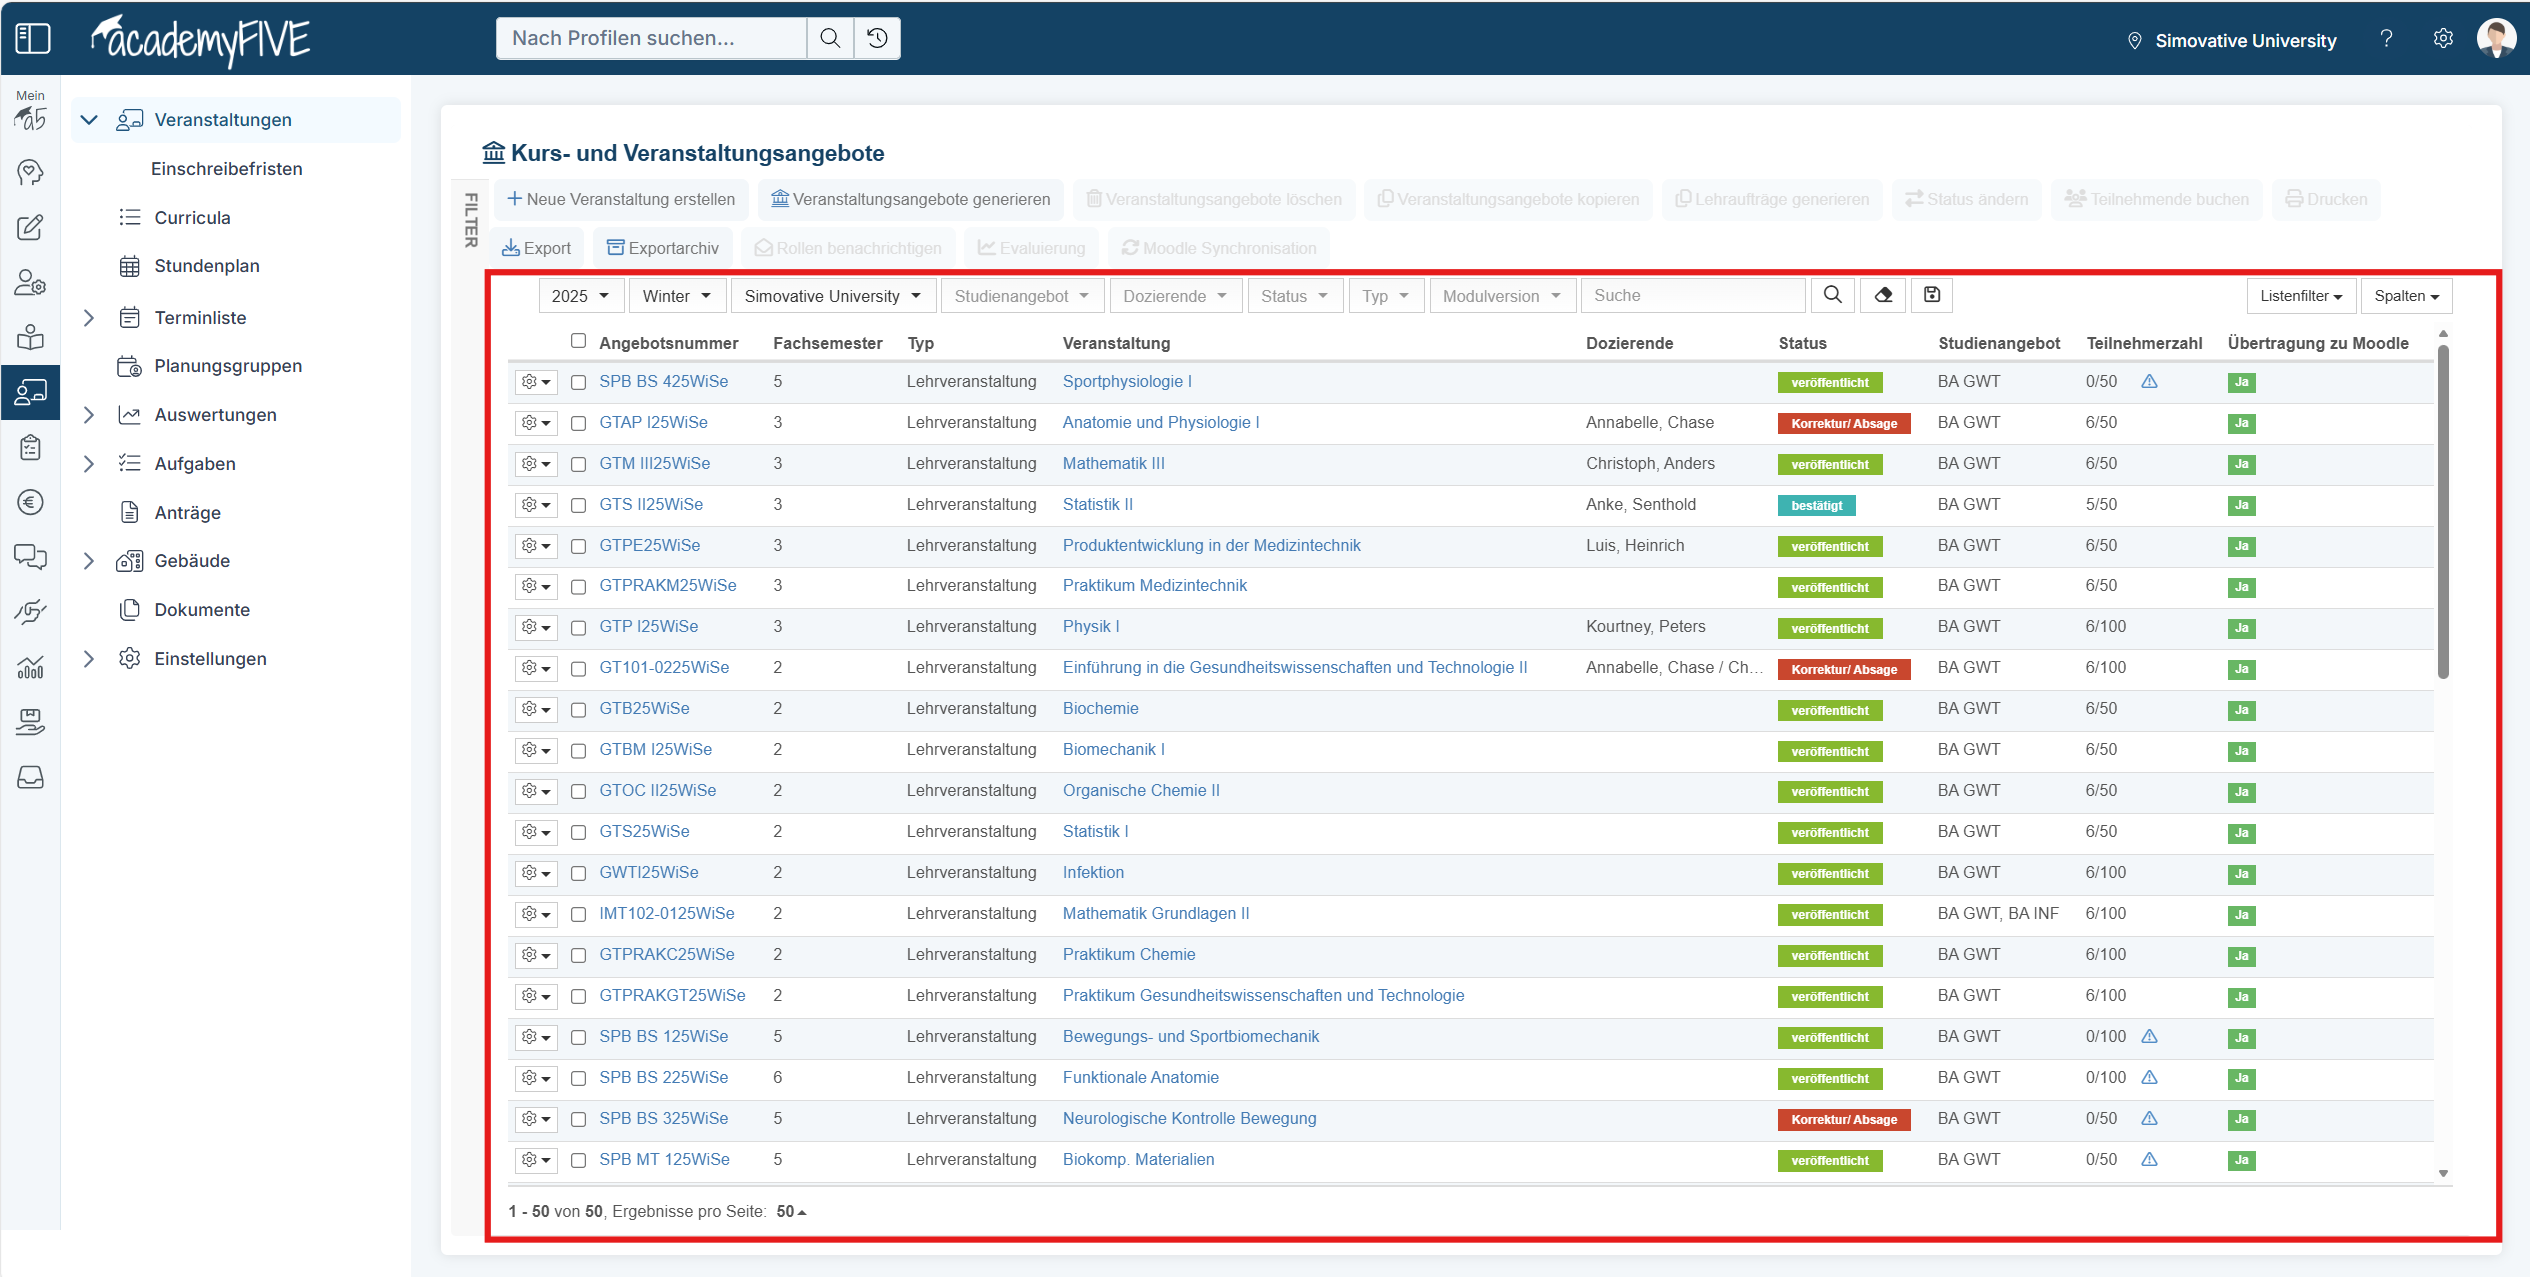
Task: Click the magnifier icon beside Suche field
Action: coord(1832,295)
